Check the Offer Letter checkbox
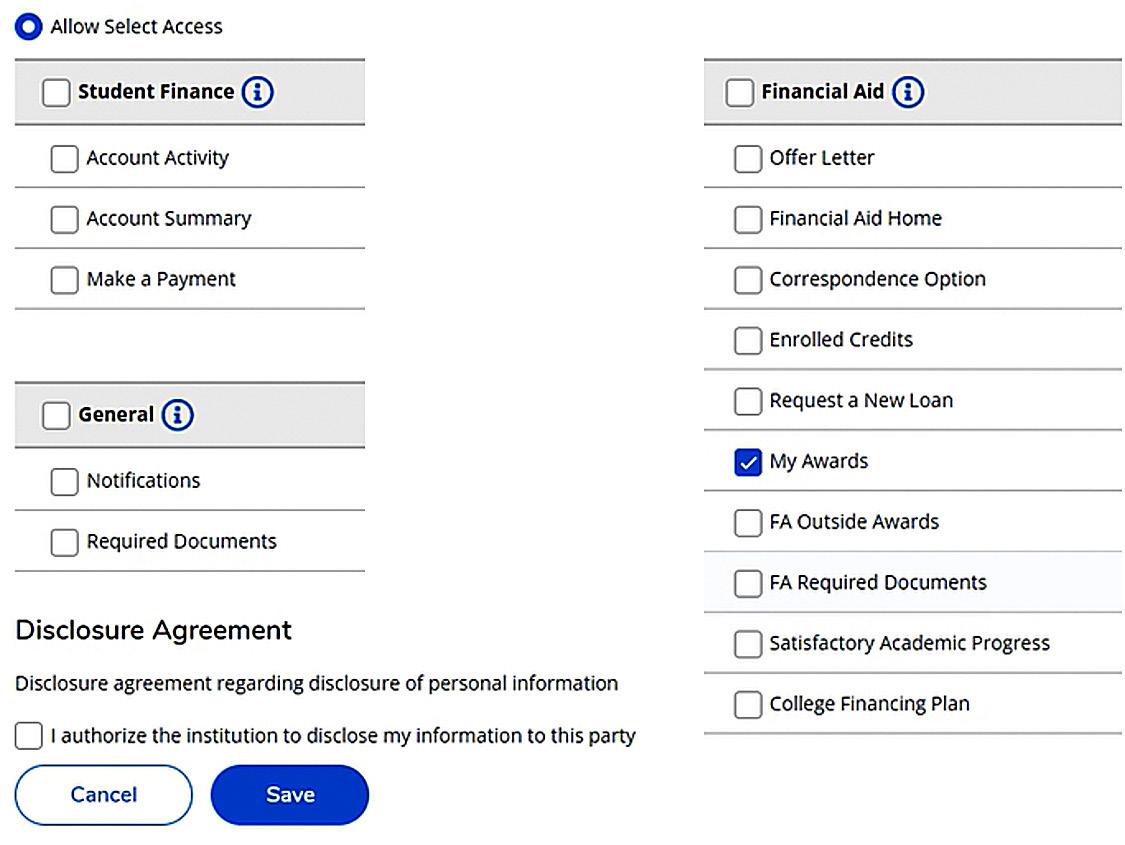Screen dimensions: 1125x845 click(x=747, y=158)
